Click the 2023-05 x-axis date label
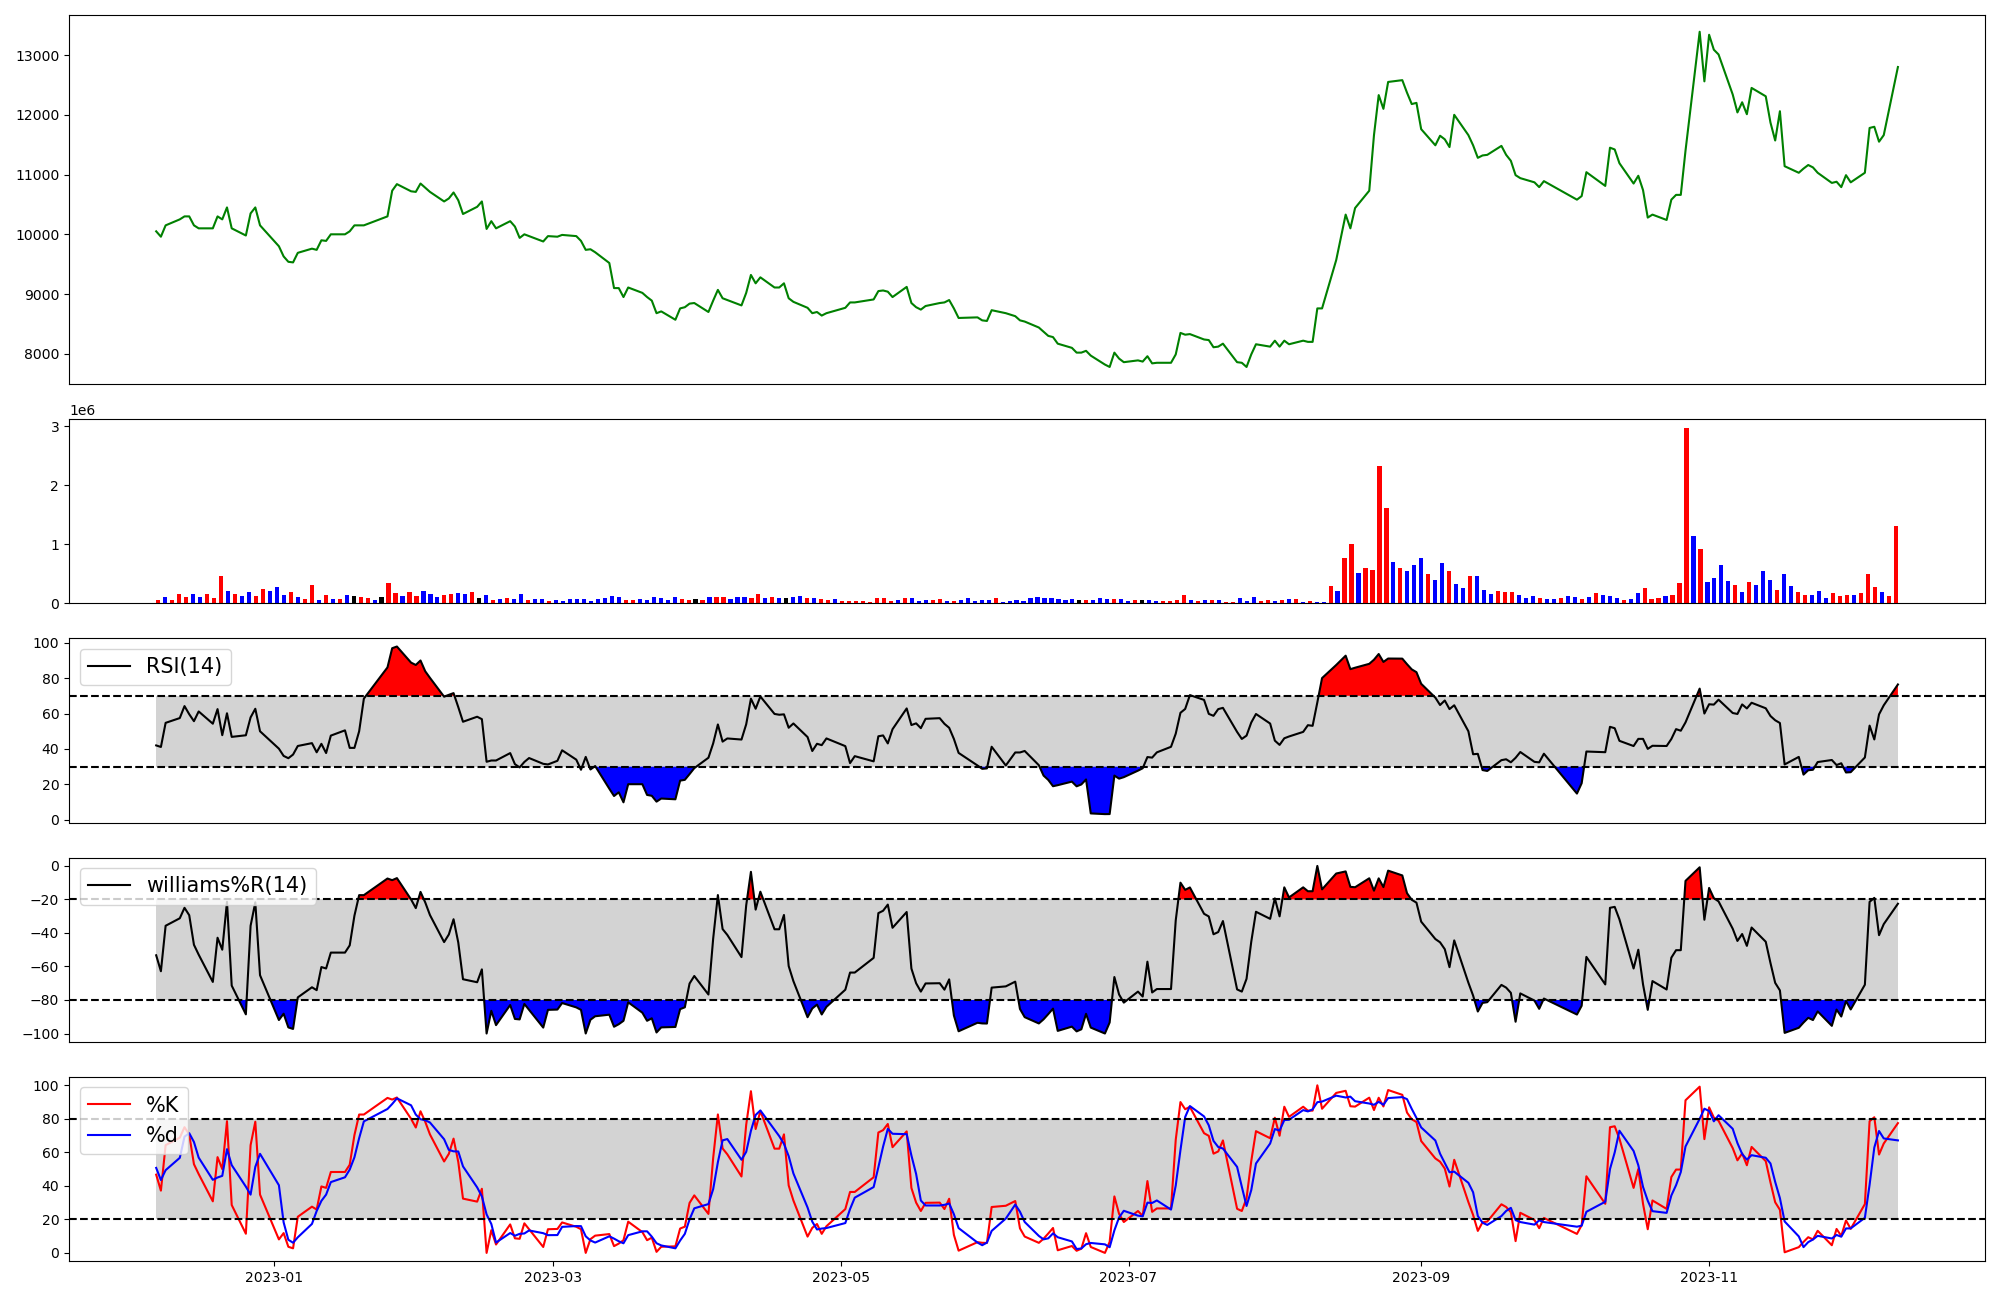 tap(841, 1277)
